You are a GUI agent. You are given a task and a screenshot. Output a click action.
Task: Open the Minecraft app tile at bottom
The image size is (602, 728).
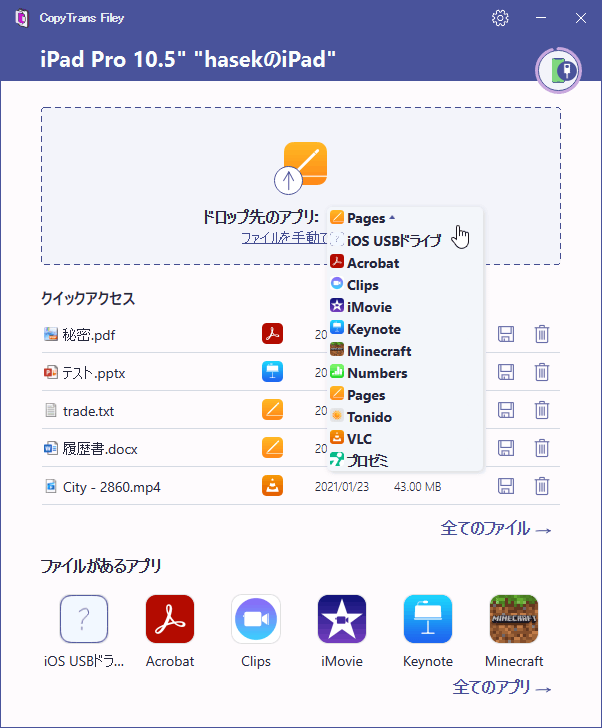pyautogui.click(x=514, y=631)
